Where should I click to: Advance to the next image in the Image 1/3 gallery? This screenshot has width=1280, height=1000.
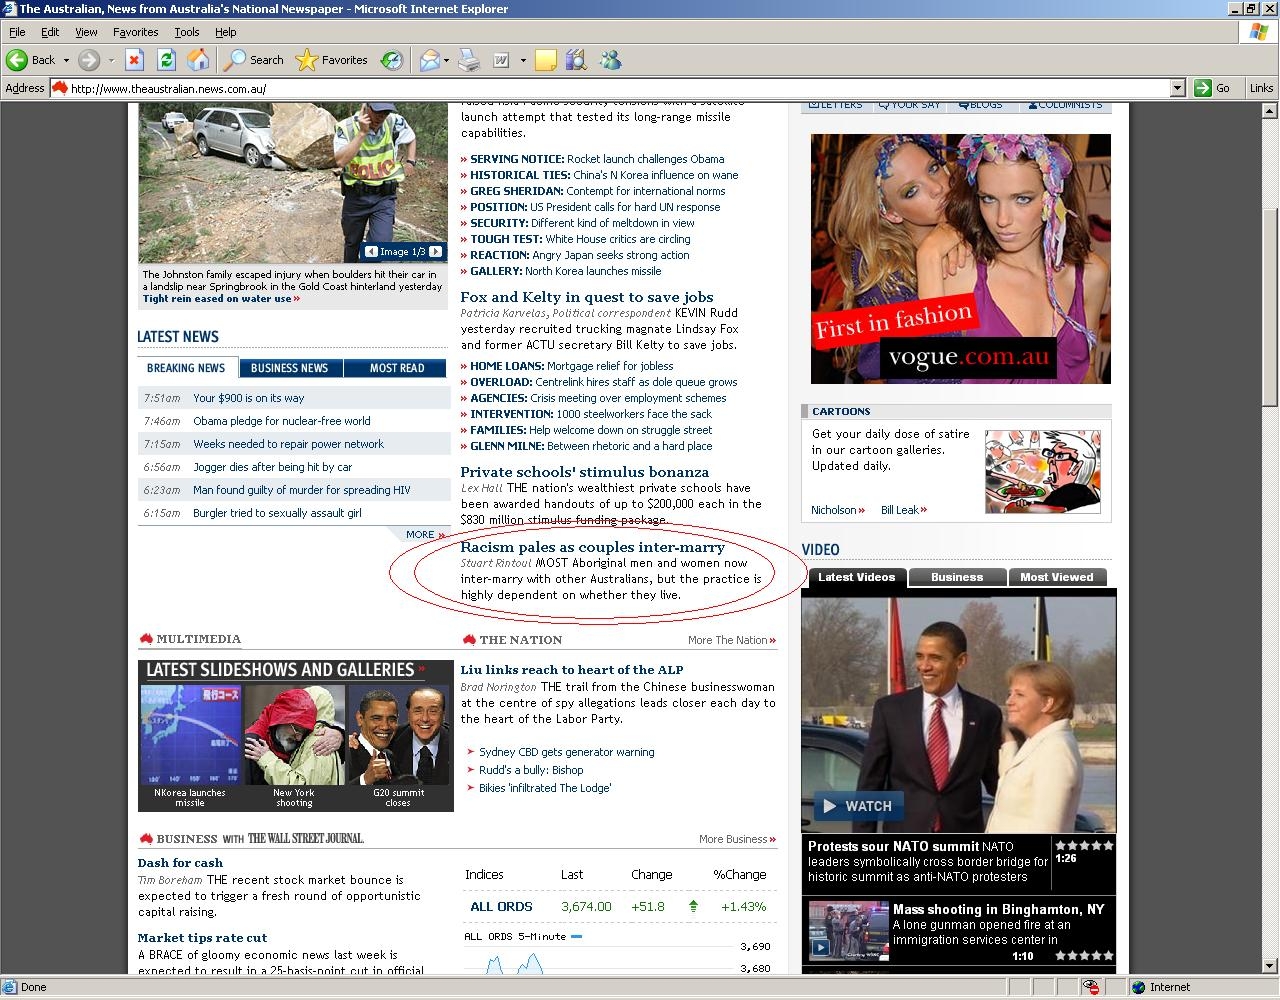click(435, 252)
